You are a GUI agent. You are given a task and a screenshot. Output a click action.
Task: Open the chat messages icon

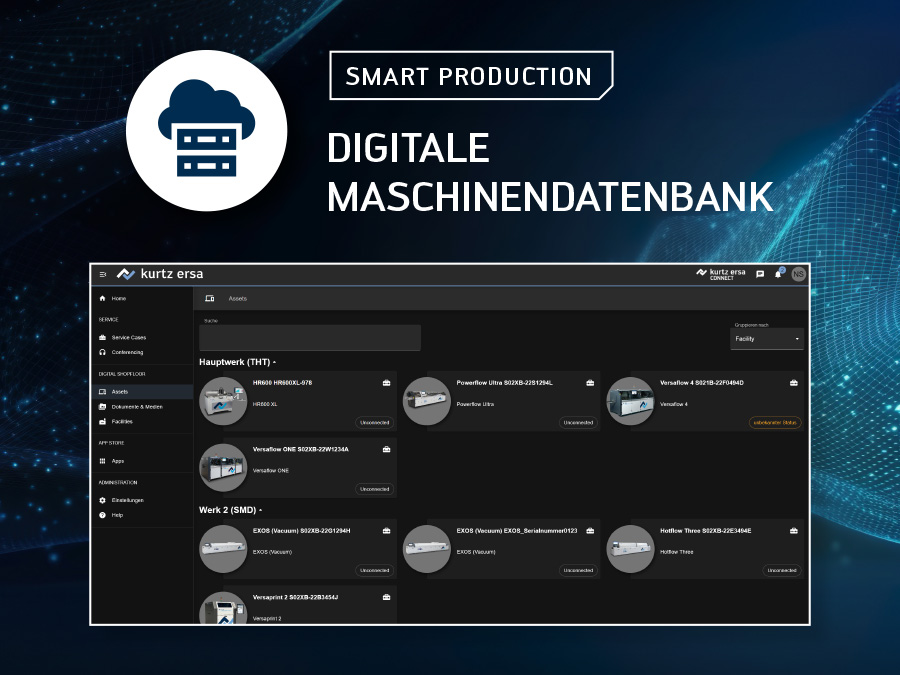[760, 274]
